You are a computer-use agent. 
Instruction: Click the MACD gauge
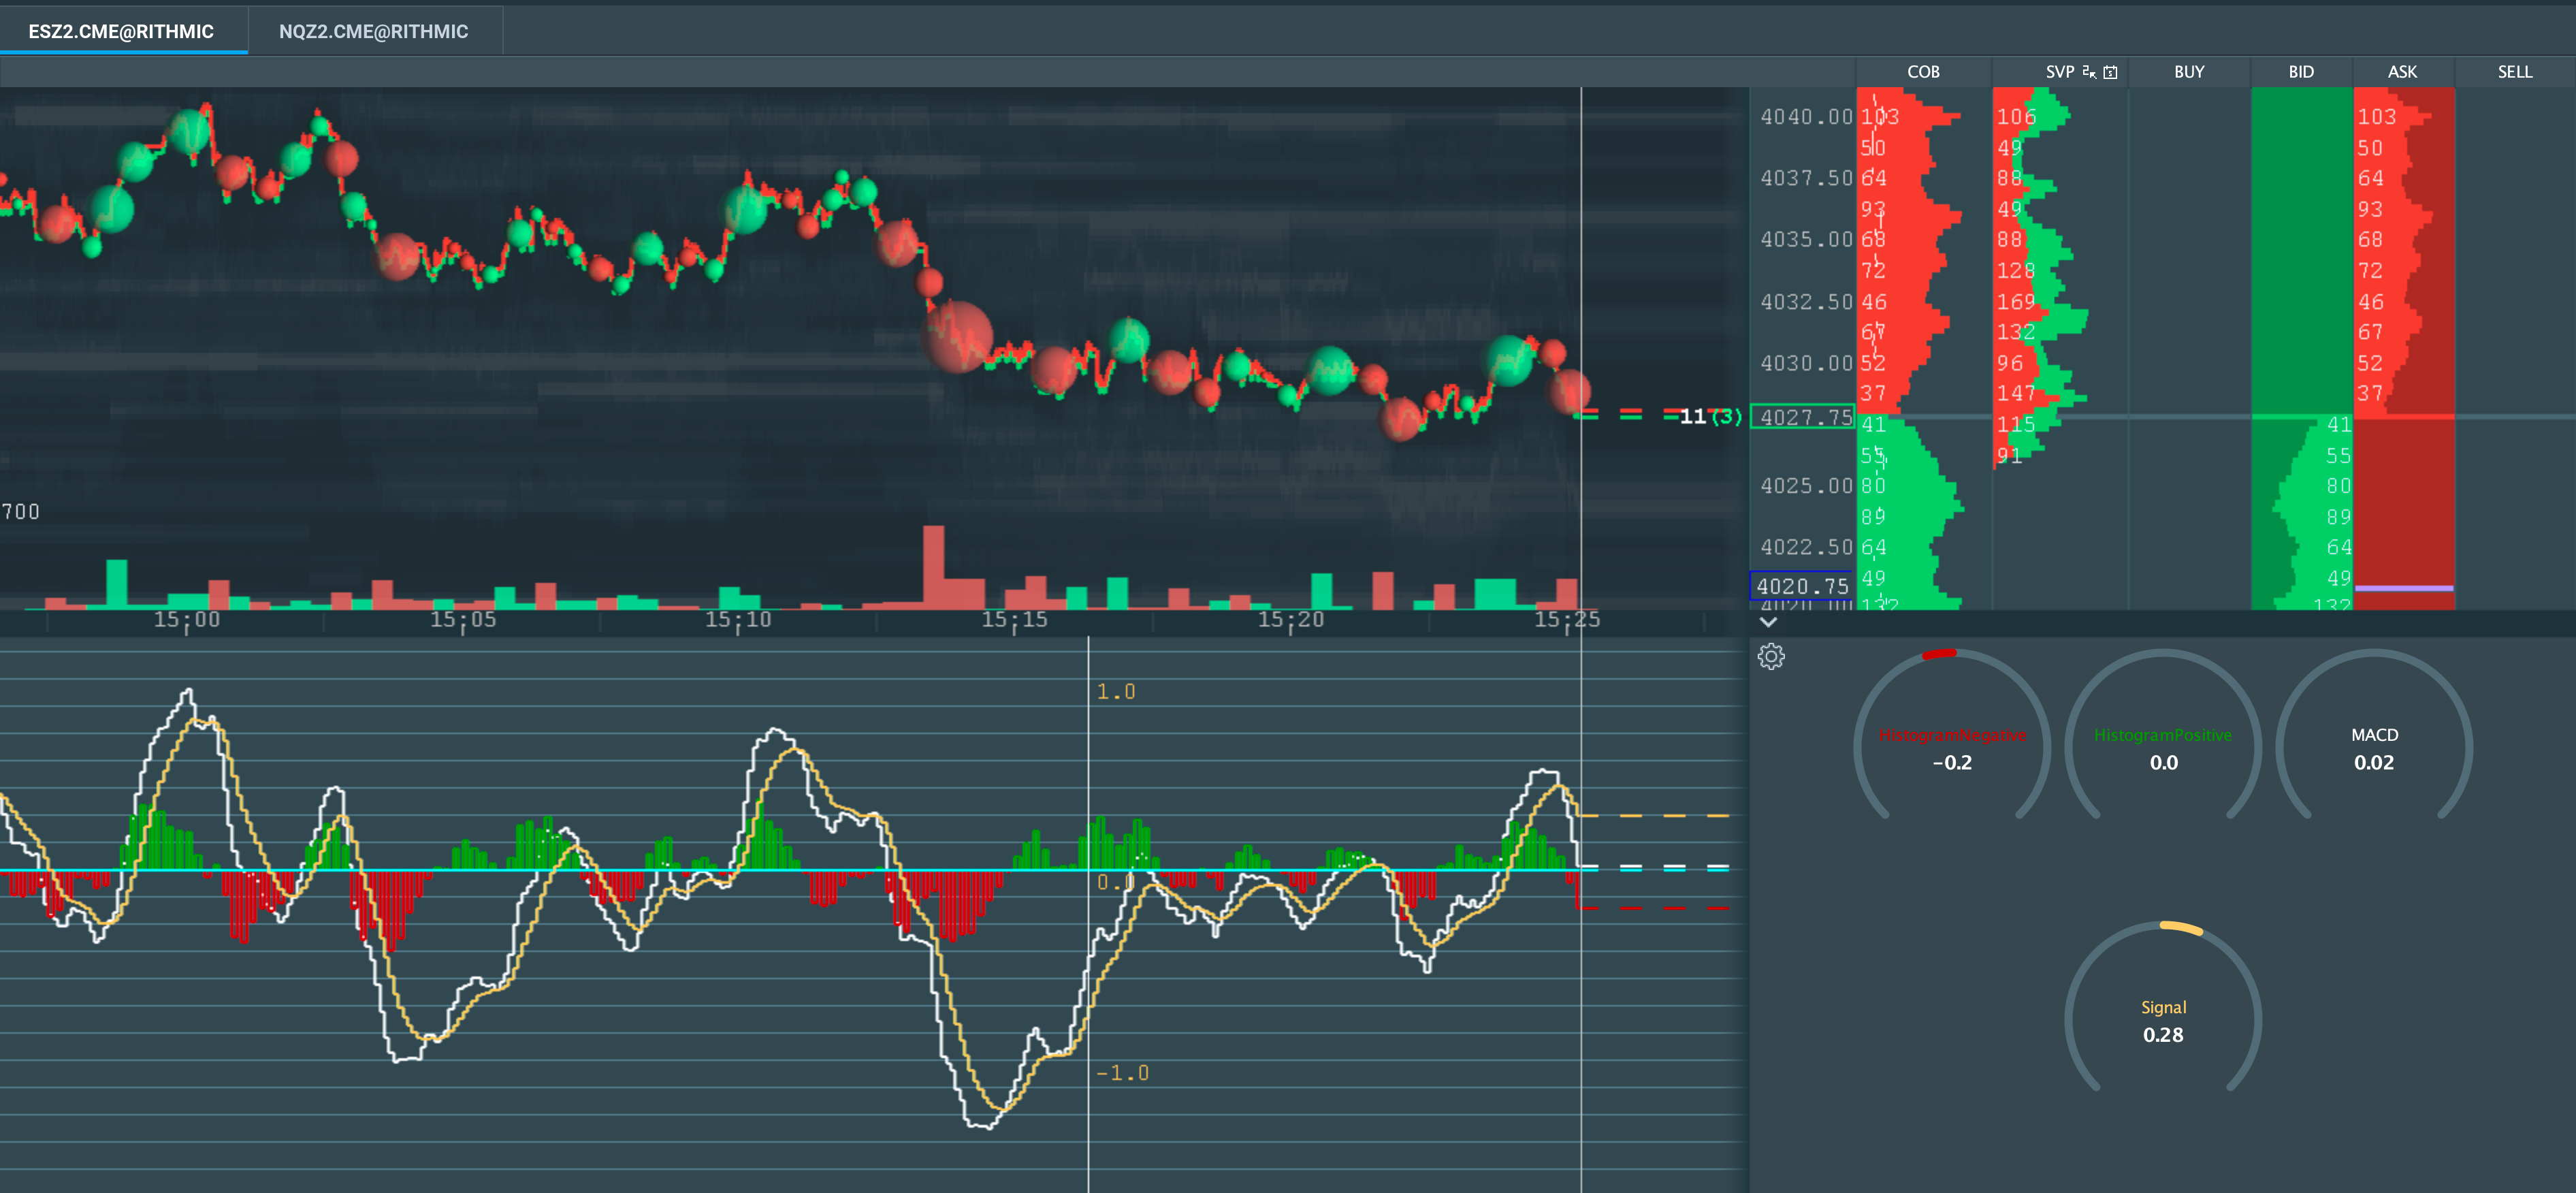[2373, 748]
